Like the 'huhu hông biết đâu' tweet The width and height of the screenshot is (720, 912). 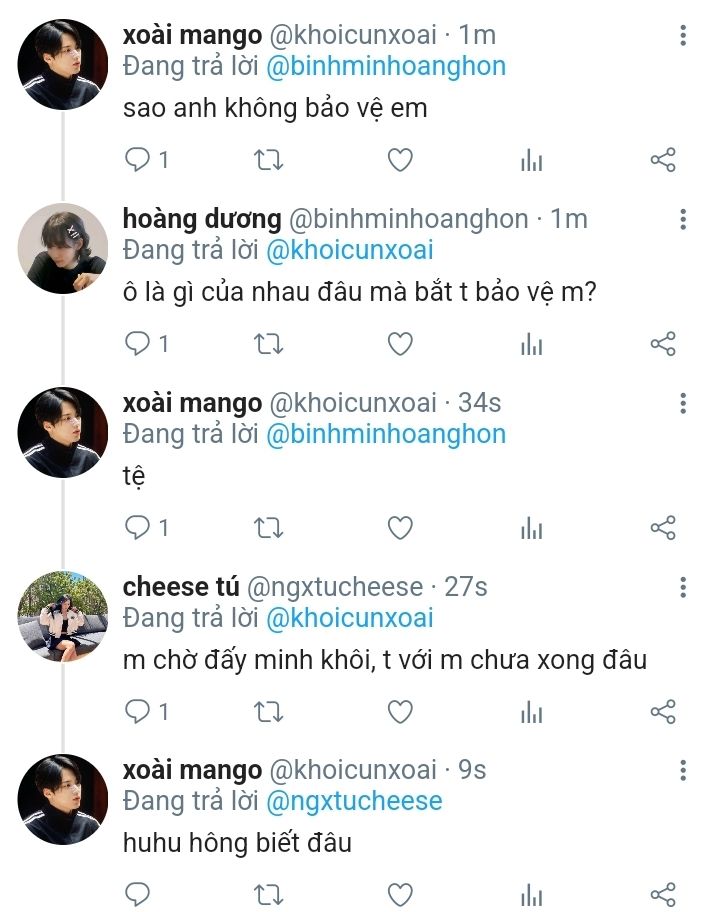tap(400, 894)
